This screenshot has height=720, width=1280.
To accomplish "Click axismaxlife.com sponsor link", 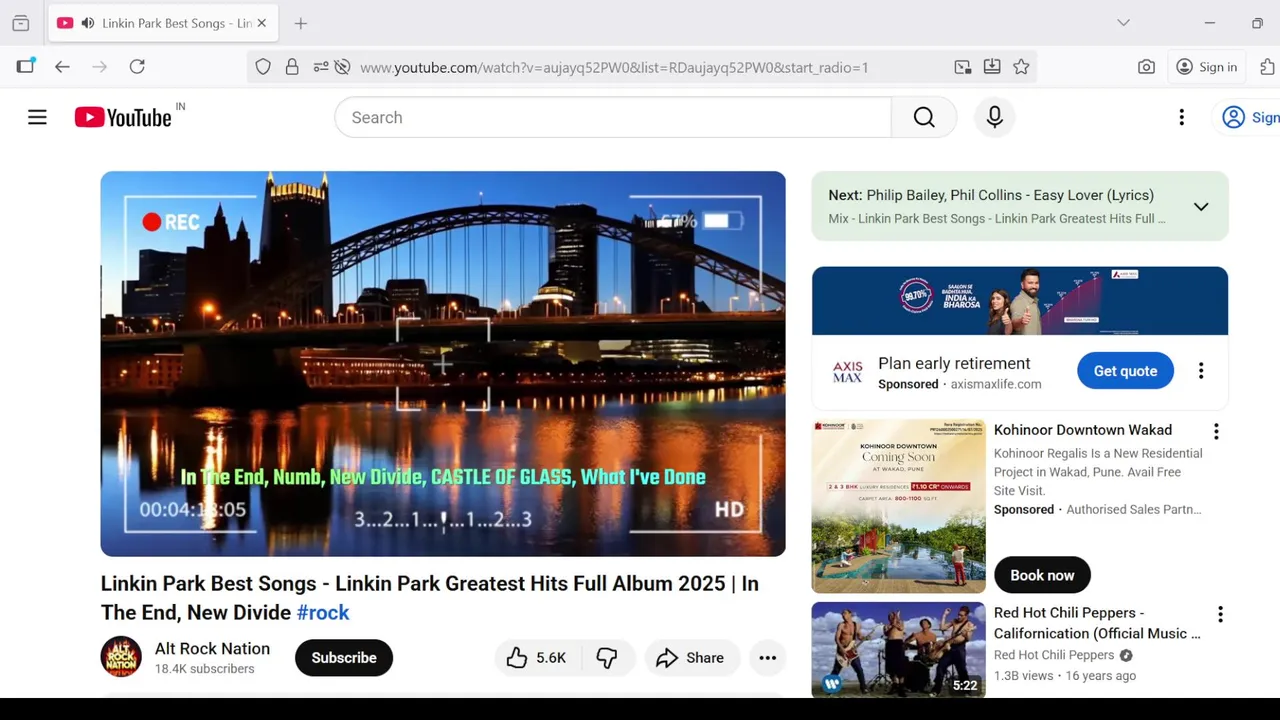I will 996,384.
